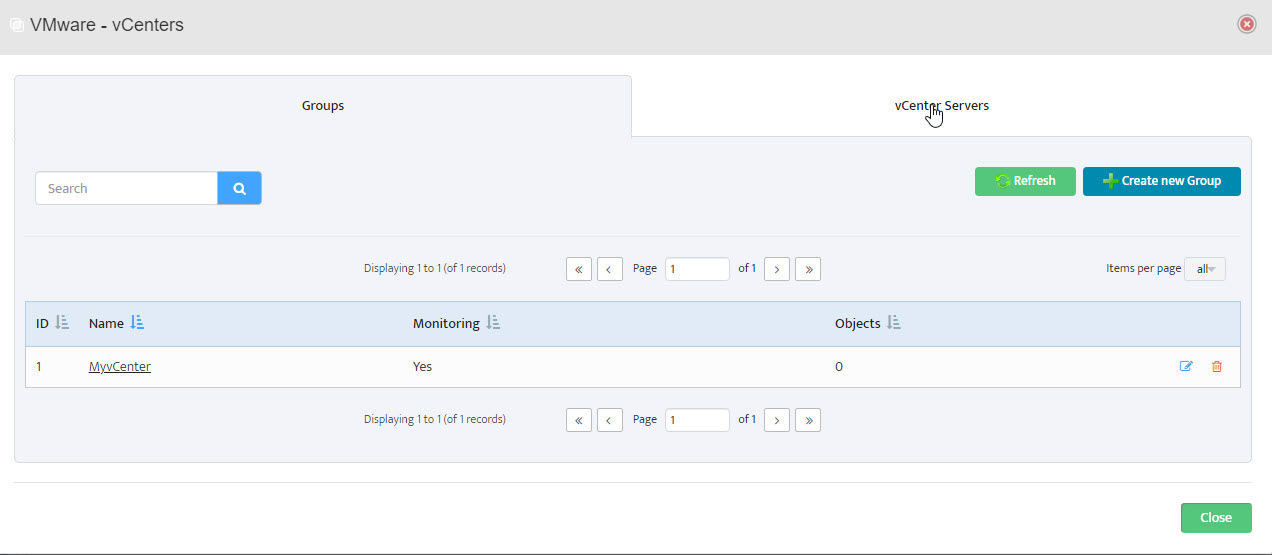
Task: Sort by Monitoring column icon
Action: pyautogui.click(x=493, y=323)
